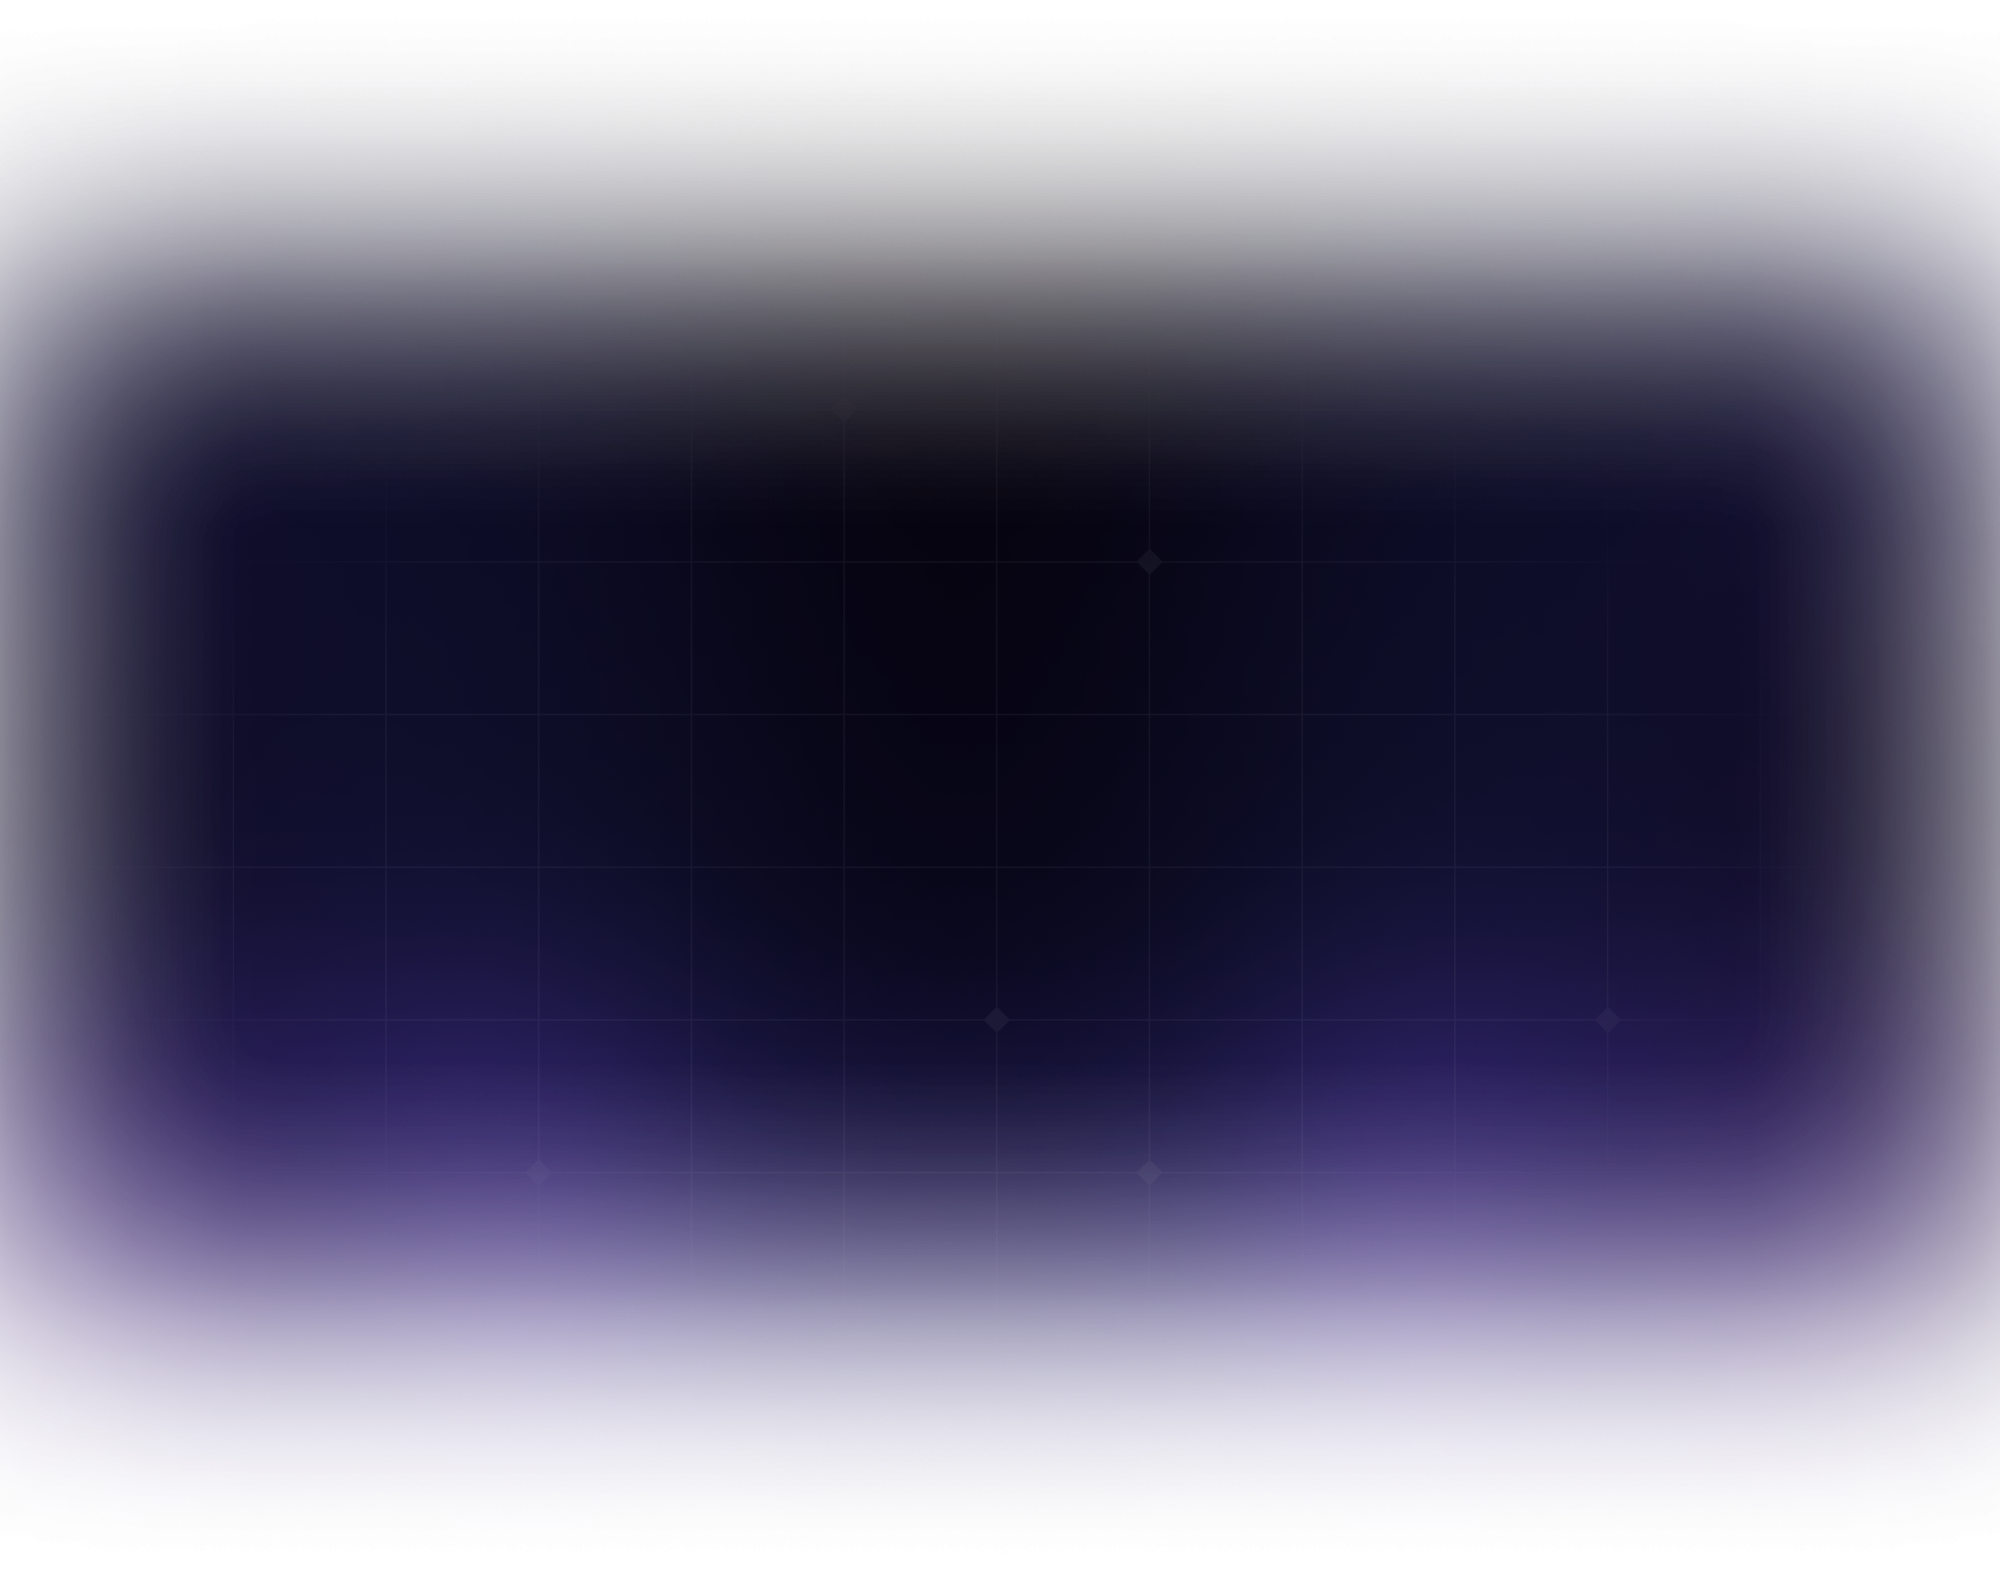Click grid intersection immediately right of second-highest diamond

(x=1302, y=562)
